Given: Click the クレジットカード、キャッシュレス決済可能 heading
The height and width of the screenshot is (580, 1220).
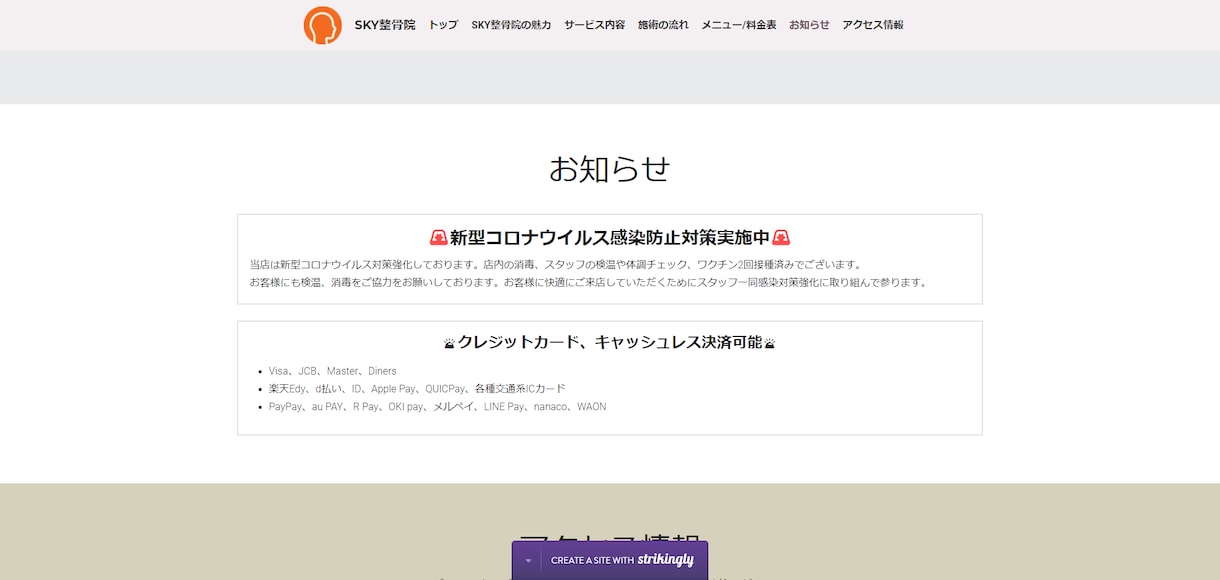Looking at the screenshot, I should (x=610, y=342).
